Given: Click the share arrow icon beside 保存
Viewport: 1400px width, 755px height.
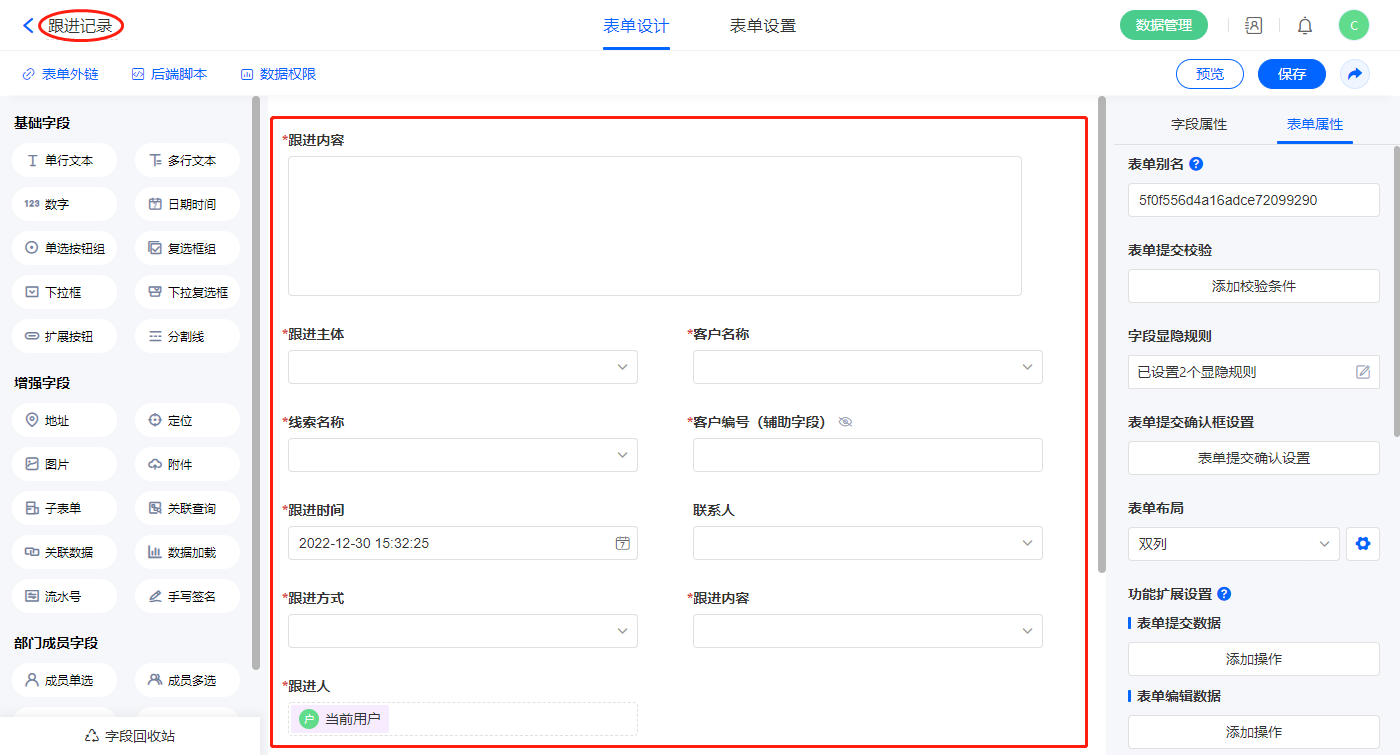Looking at the screenshot, I should [x=1355, y=74].
